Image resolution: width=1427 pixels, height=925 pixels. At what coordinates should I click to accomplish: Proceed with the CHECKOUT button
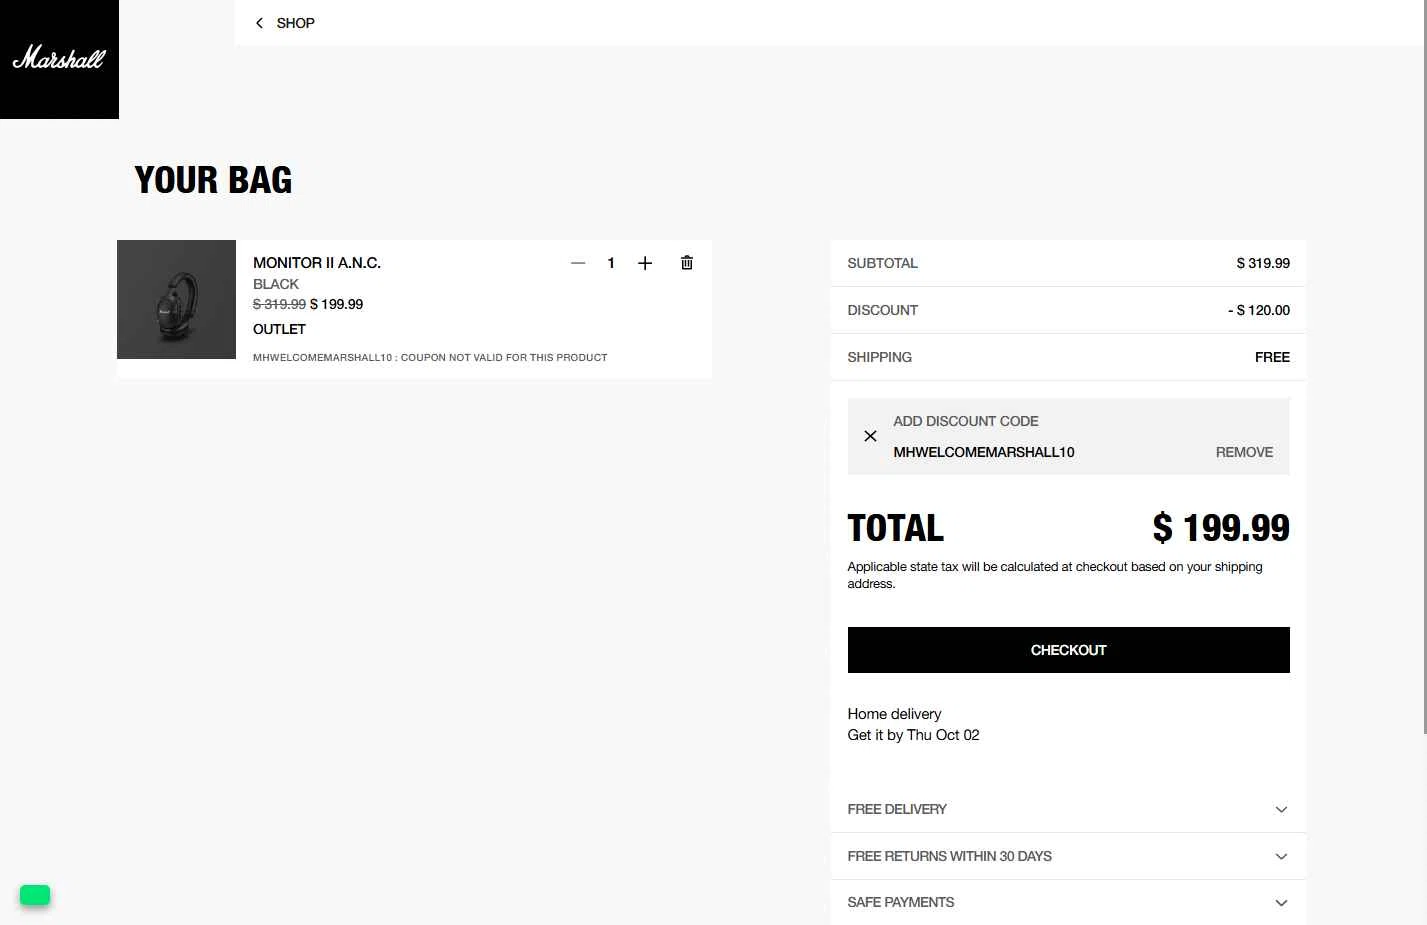click(x=1068, y=650)
